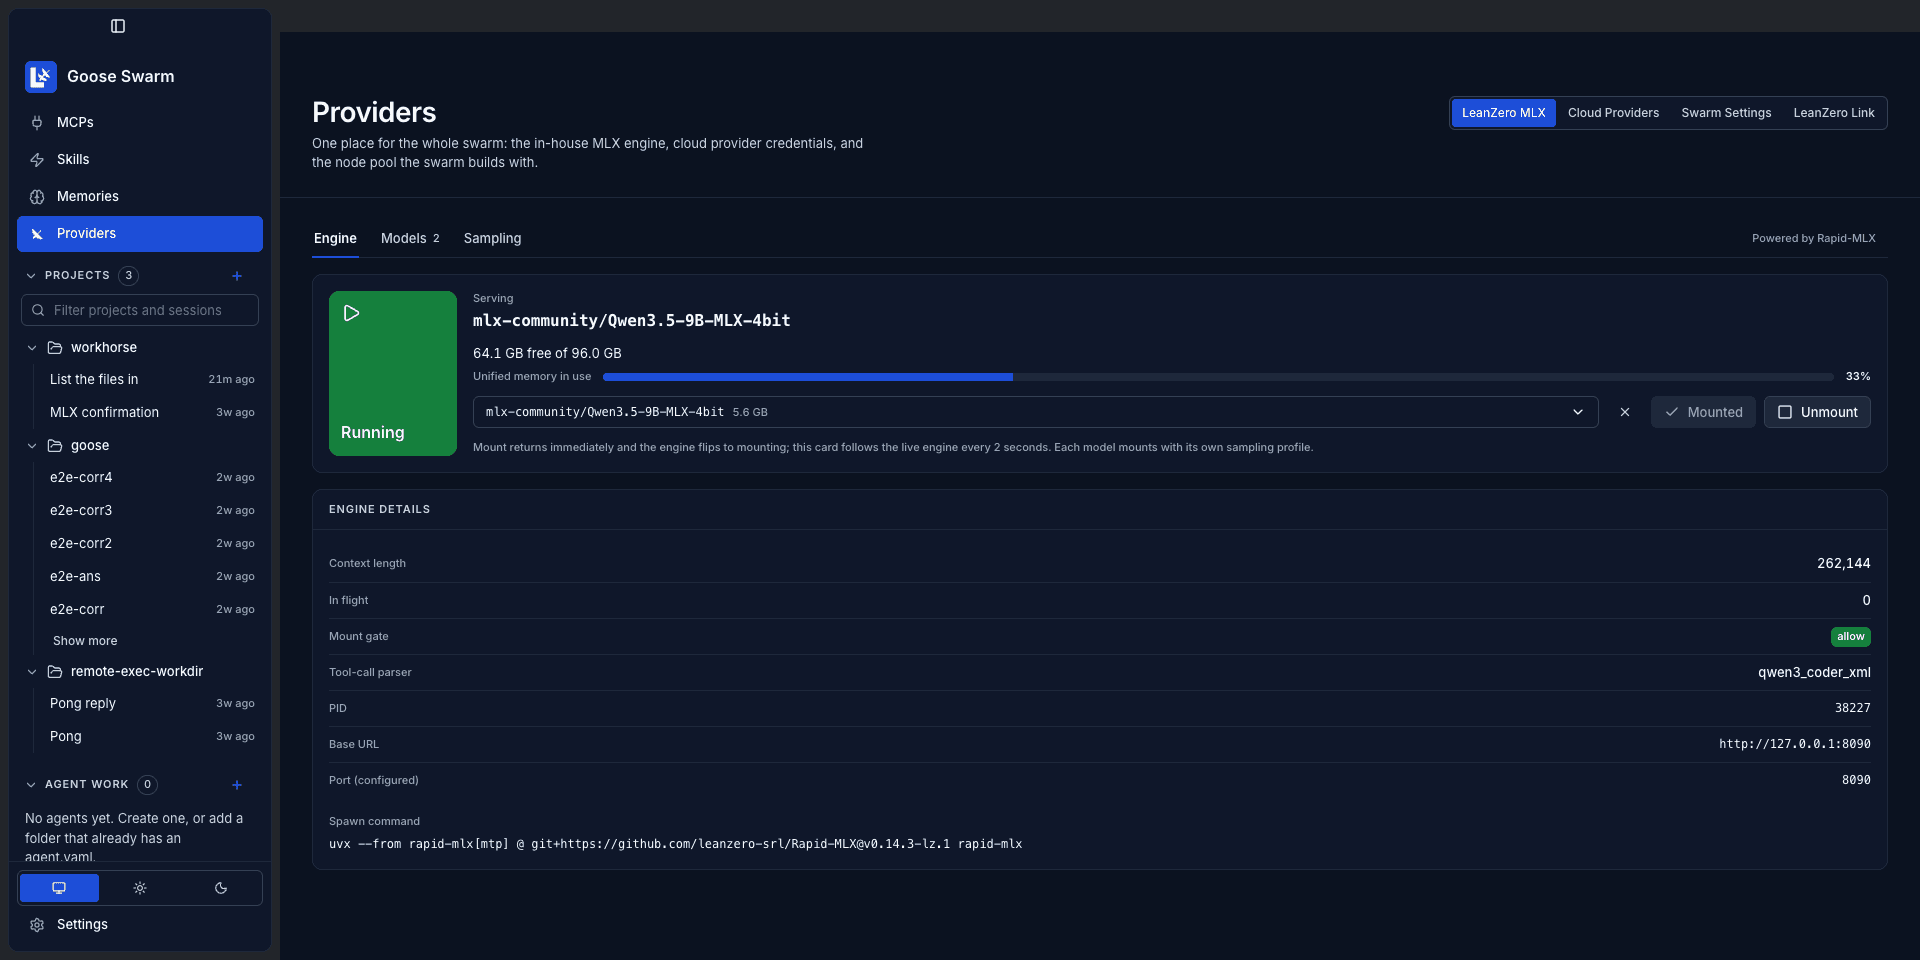Click the Settings gear icon
The width and height of the screenshot is (1920, 960).
[x=37, y=925]
